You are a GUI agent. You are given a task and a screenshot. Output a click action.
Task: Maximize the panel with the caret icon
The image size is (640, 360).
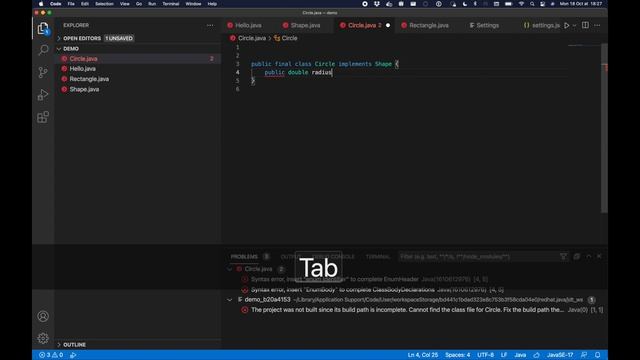[589, 256]
